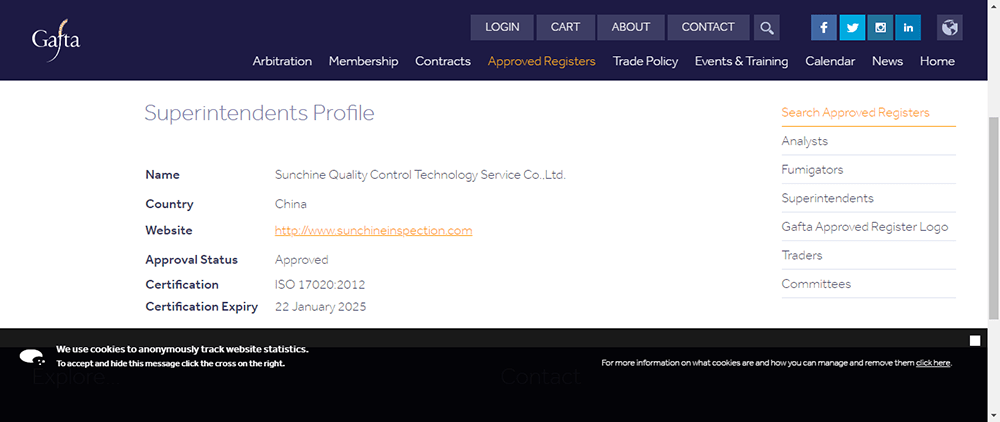The image size is (1000, 422).
Task: Open the sunchineinspection.com website link
Action: click(x=373, y=230)
